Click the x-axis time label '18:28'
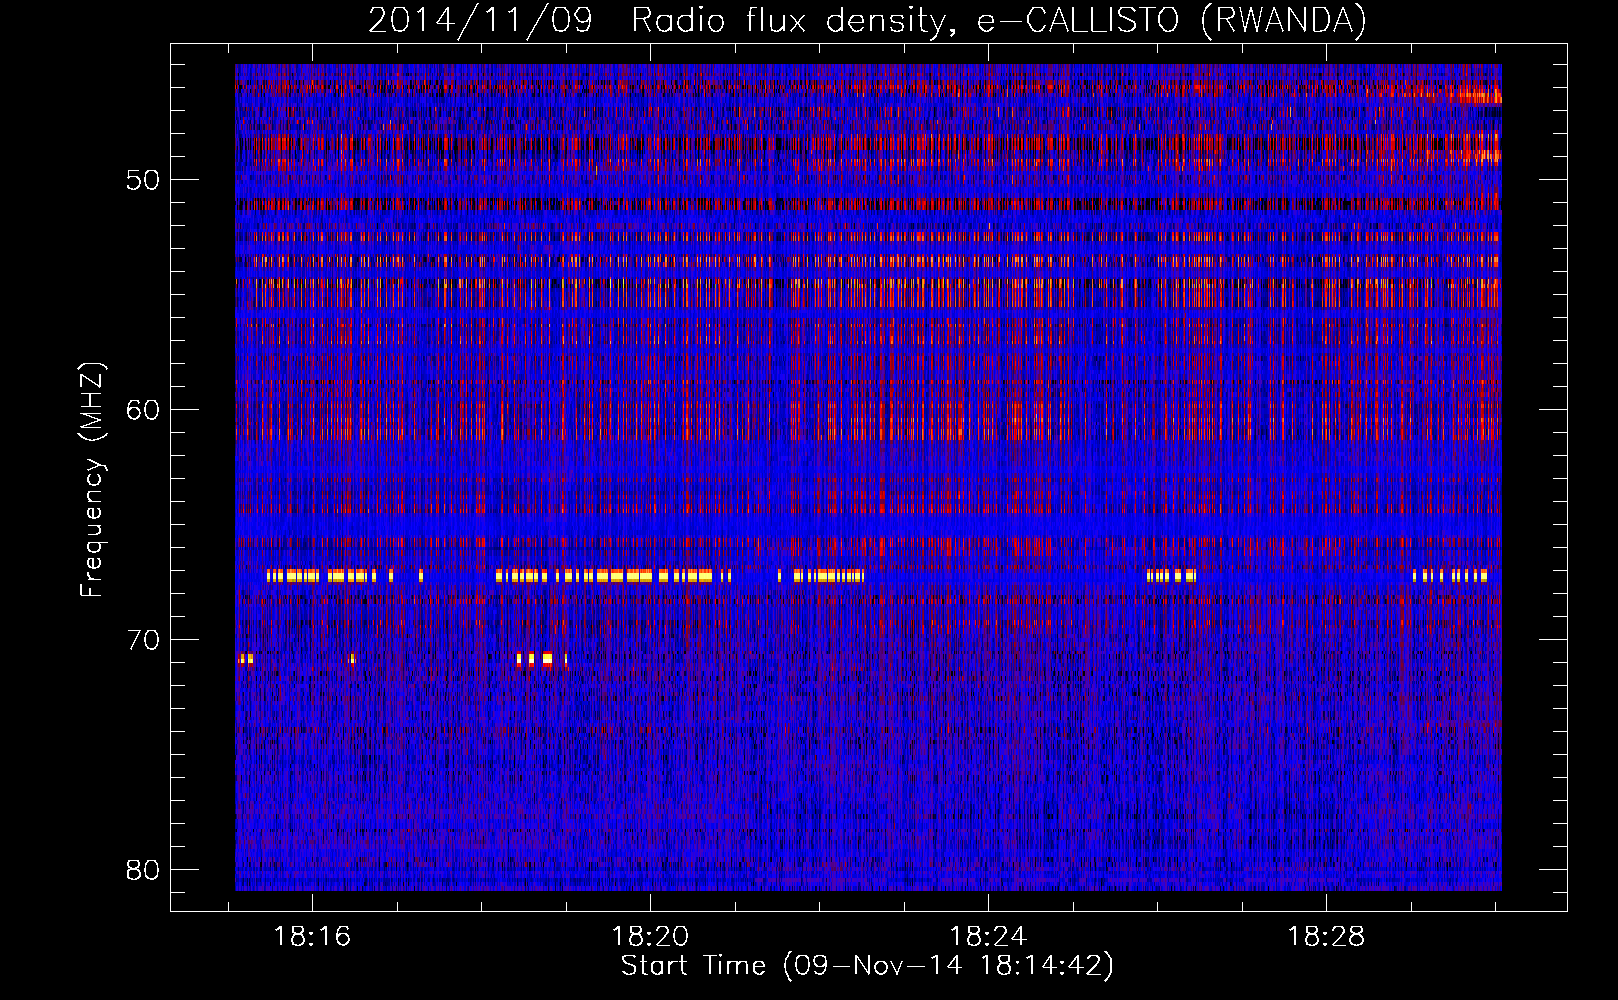 tap(1326, 936)
